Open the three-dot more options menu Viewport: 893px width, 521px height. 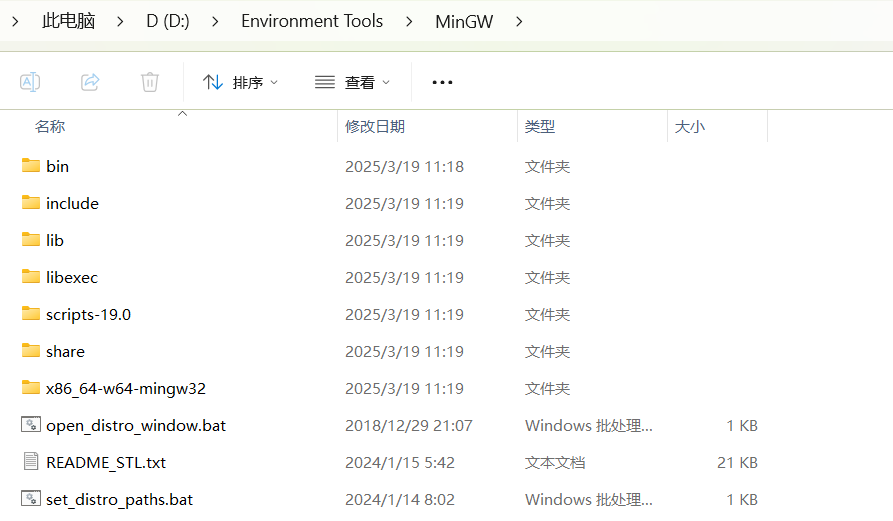(442, 82)
